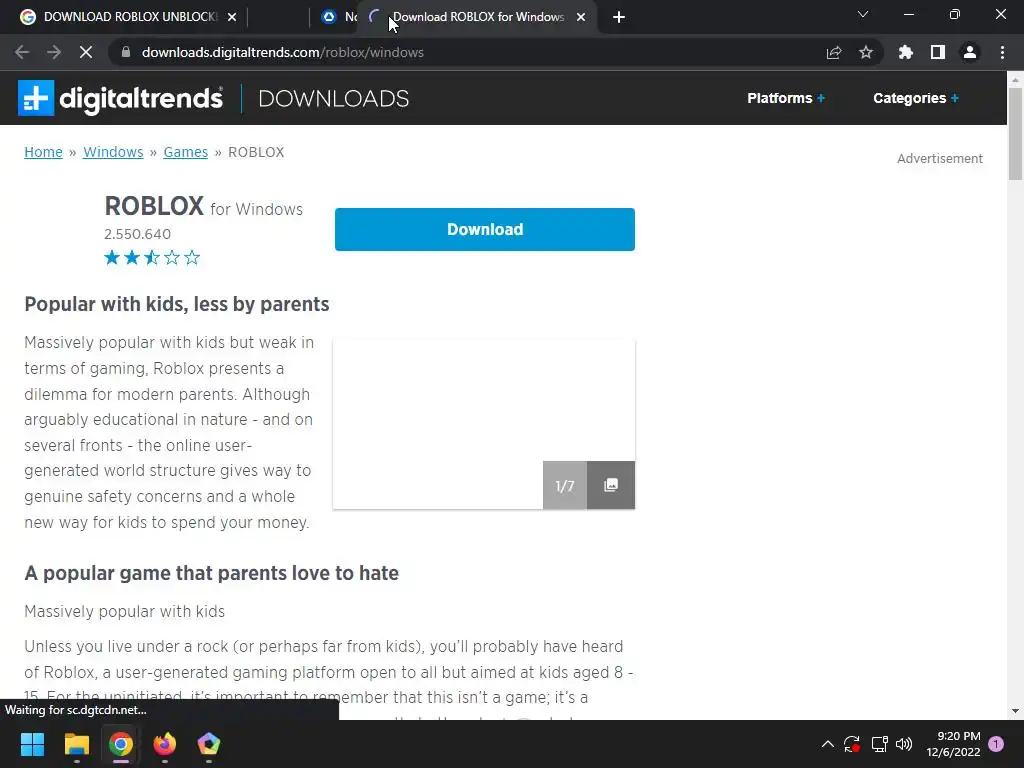The height and width of the screenshot is (768, 1024).
Task: Close the Download ROBLOX for Windows tab
Action: pos(581,17)
